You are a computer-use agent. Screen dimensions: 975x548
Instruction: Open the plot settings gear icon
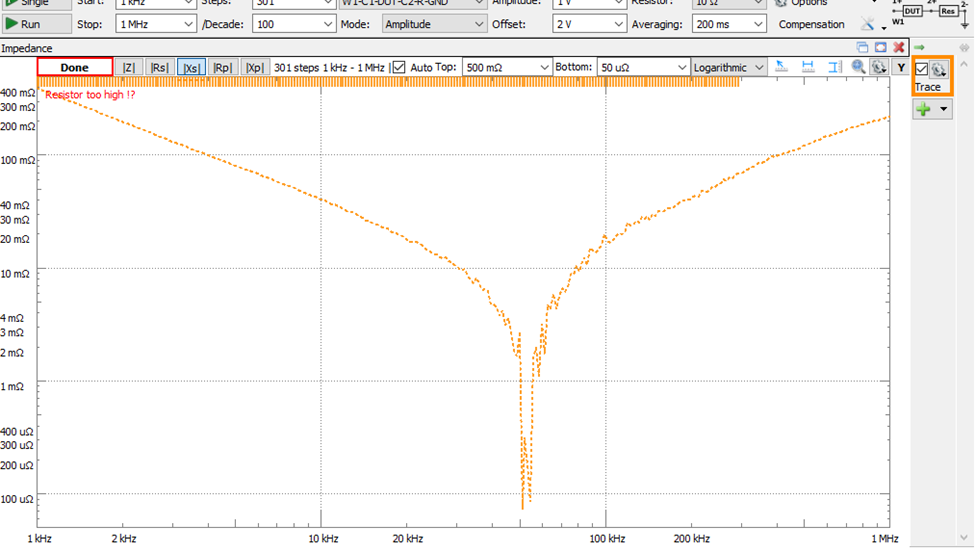[x=878, y=67]
